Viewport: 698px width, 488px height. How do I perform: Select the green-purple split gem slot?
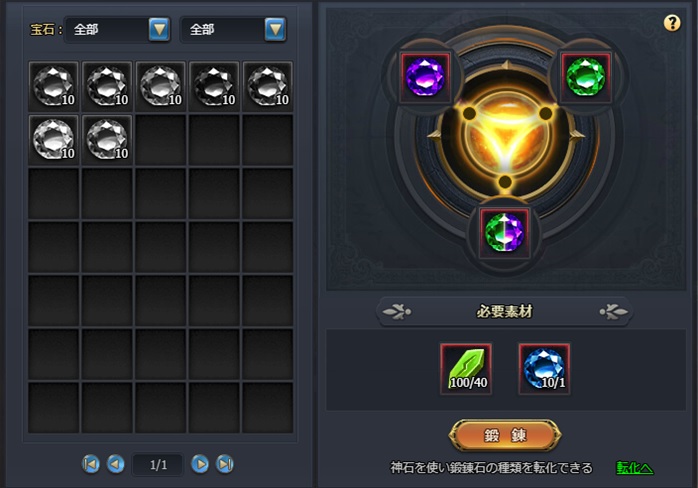pyautogui.click(x=504, y=232)
